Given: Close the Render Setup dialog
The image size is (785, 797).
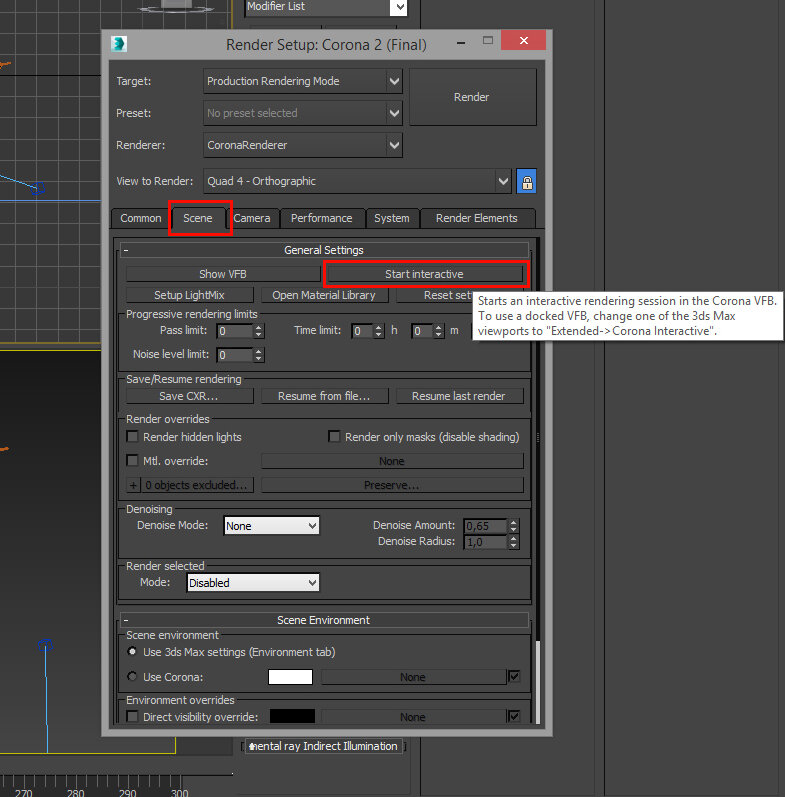Looking at the screenshot, I should pos(524,40).
